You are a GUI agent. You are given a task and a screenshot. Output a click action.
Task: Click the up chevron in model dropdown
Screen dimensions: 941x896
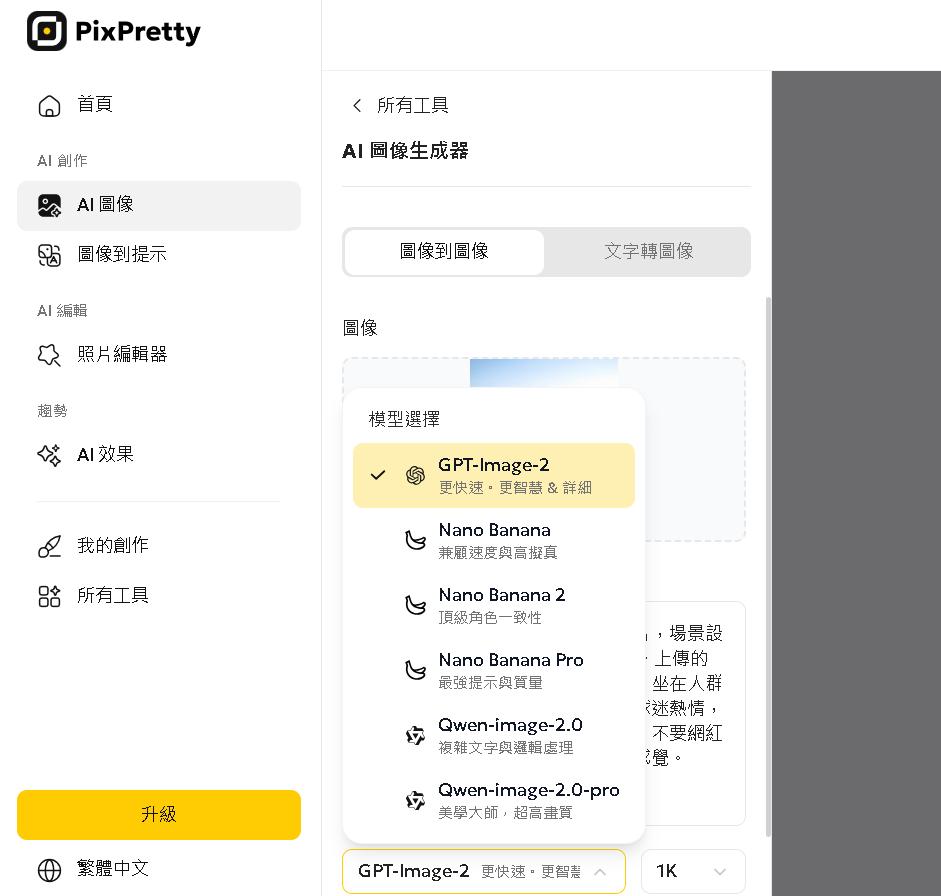coord(600,871)
